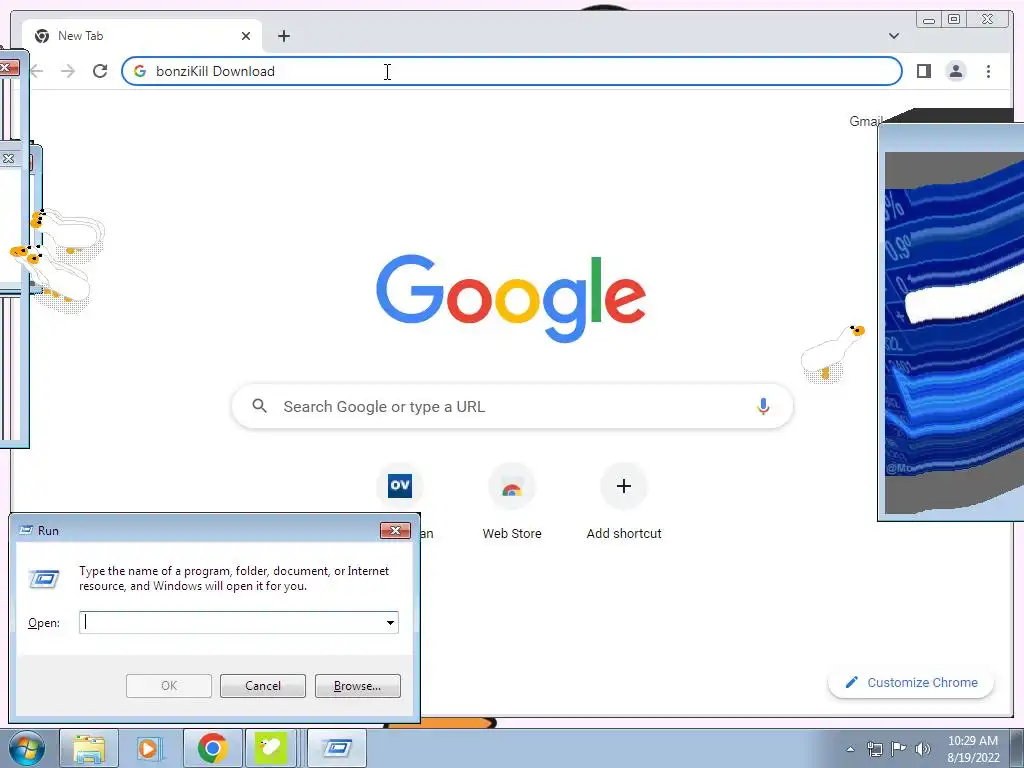Click the Run program icon in the dialog
1024x768 pixels.
tap(44, 579)
